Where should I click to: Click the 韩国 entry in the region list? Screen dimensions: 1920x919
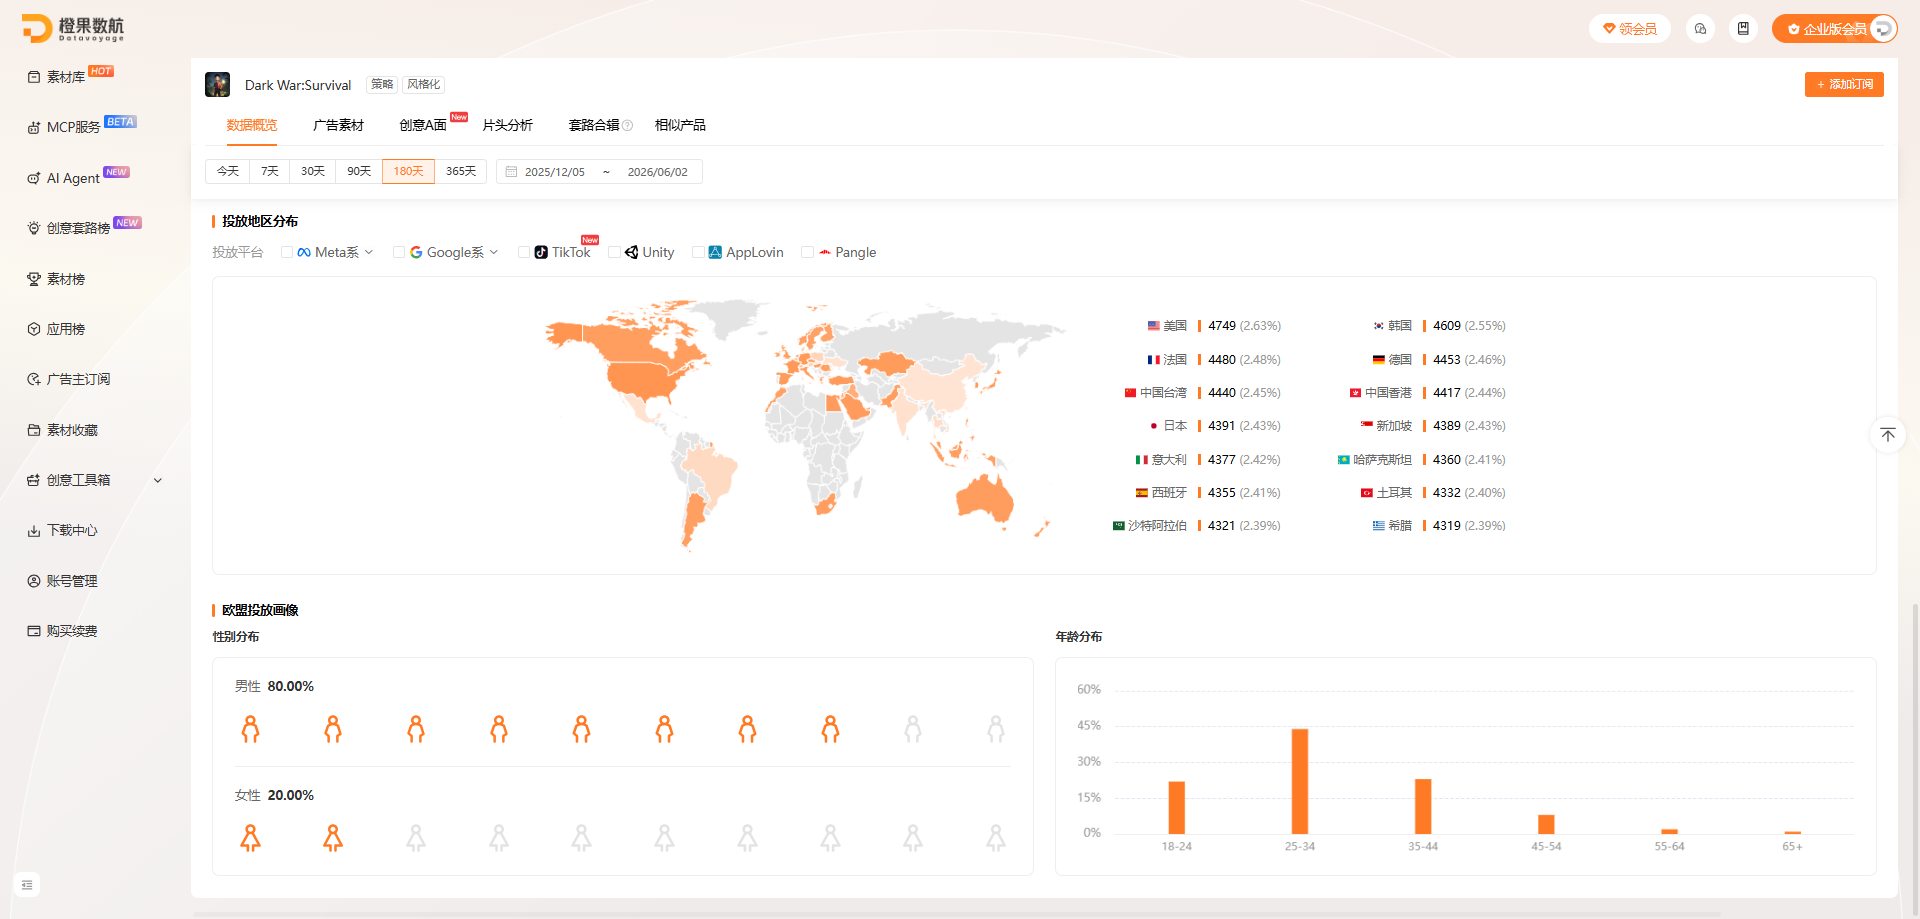click(1439, 326)
